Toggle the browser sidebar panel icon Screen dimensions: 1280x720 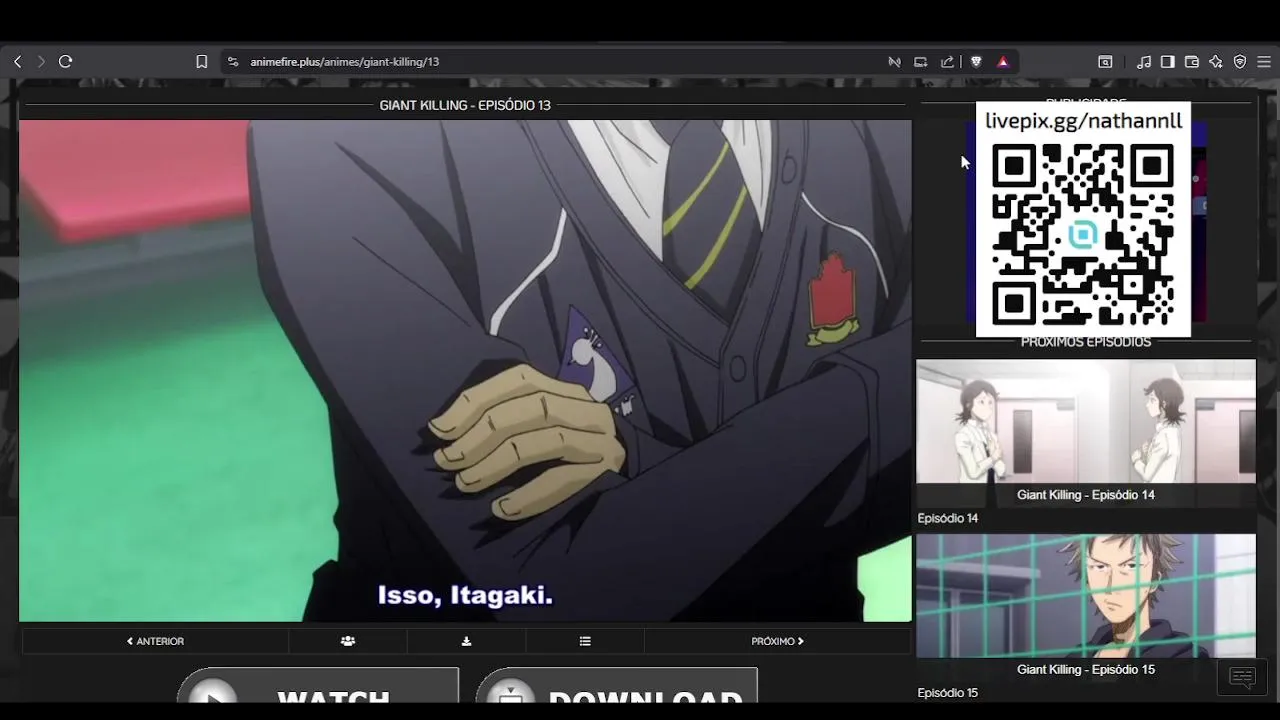[x=1167, y=62]
